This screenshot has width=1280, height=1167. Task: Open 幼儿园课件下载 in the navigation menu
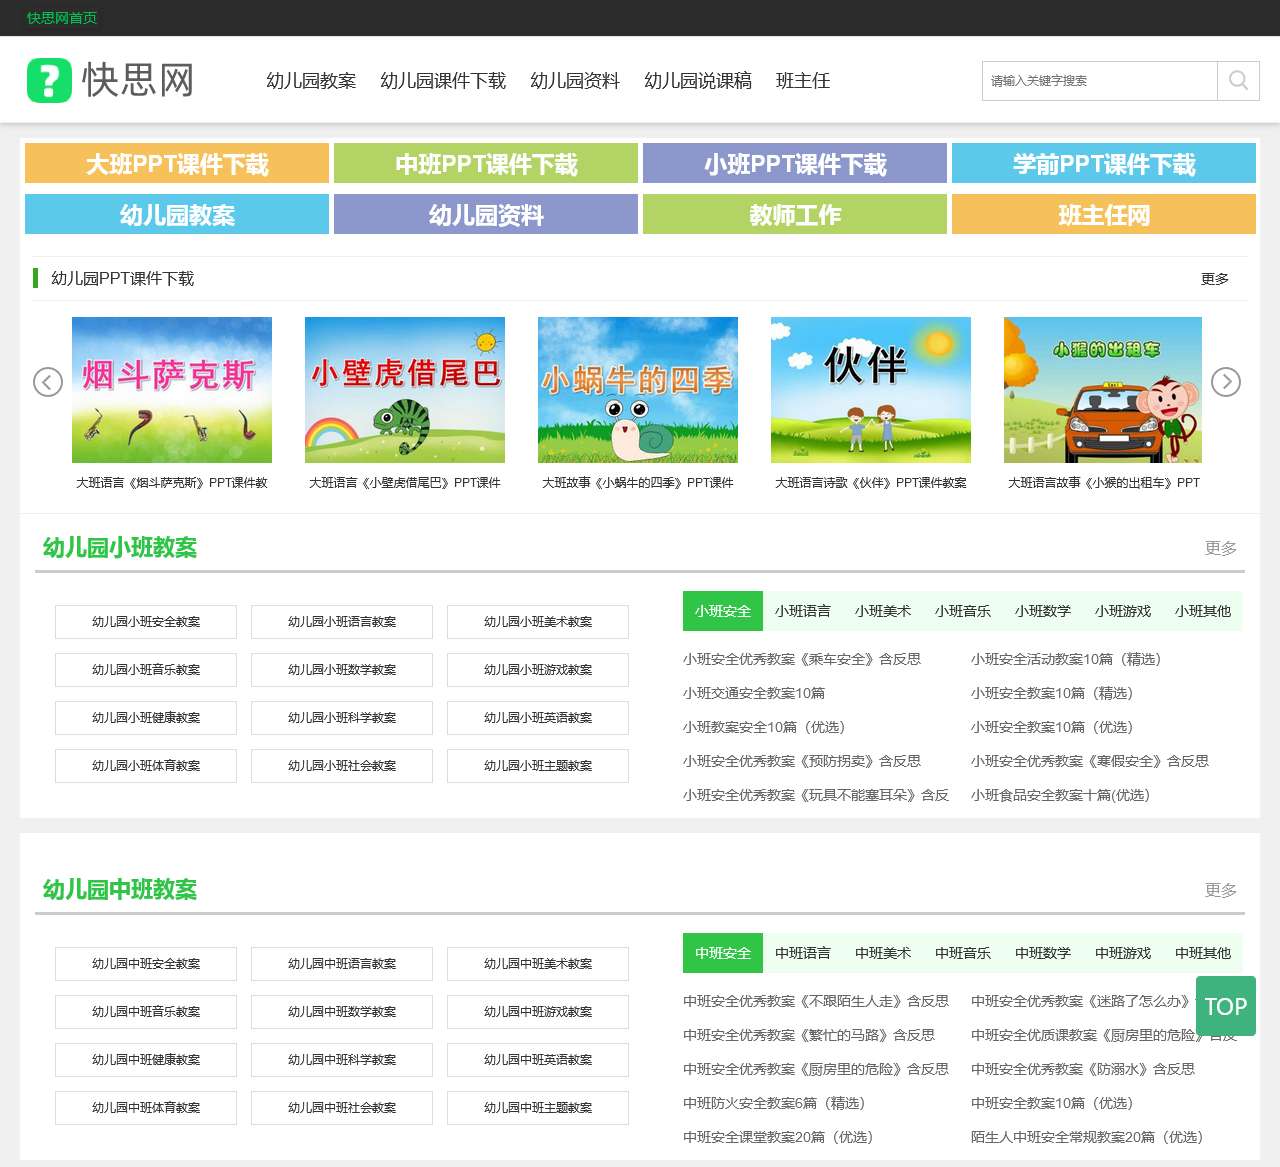point(442,81)
